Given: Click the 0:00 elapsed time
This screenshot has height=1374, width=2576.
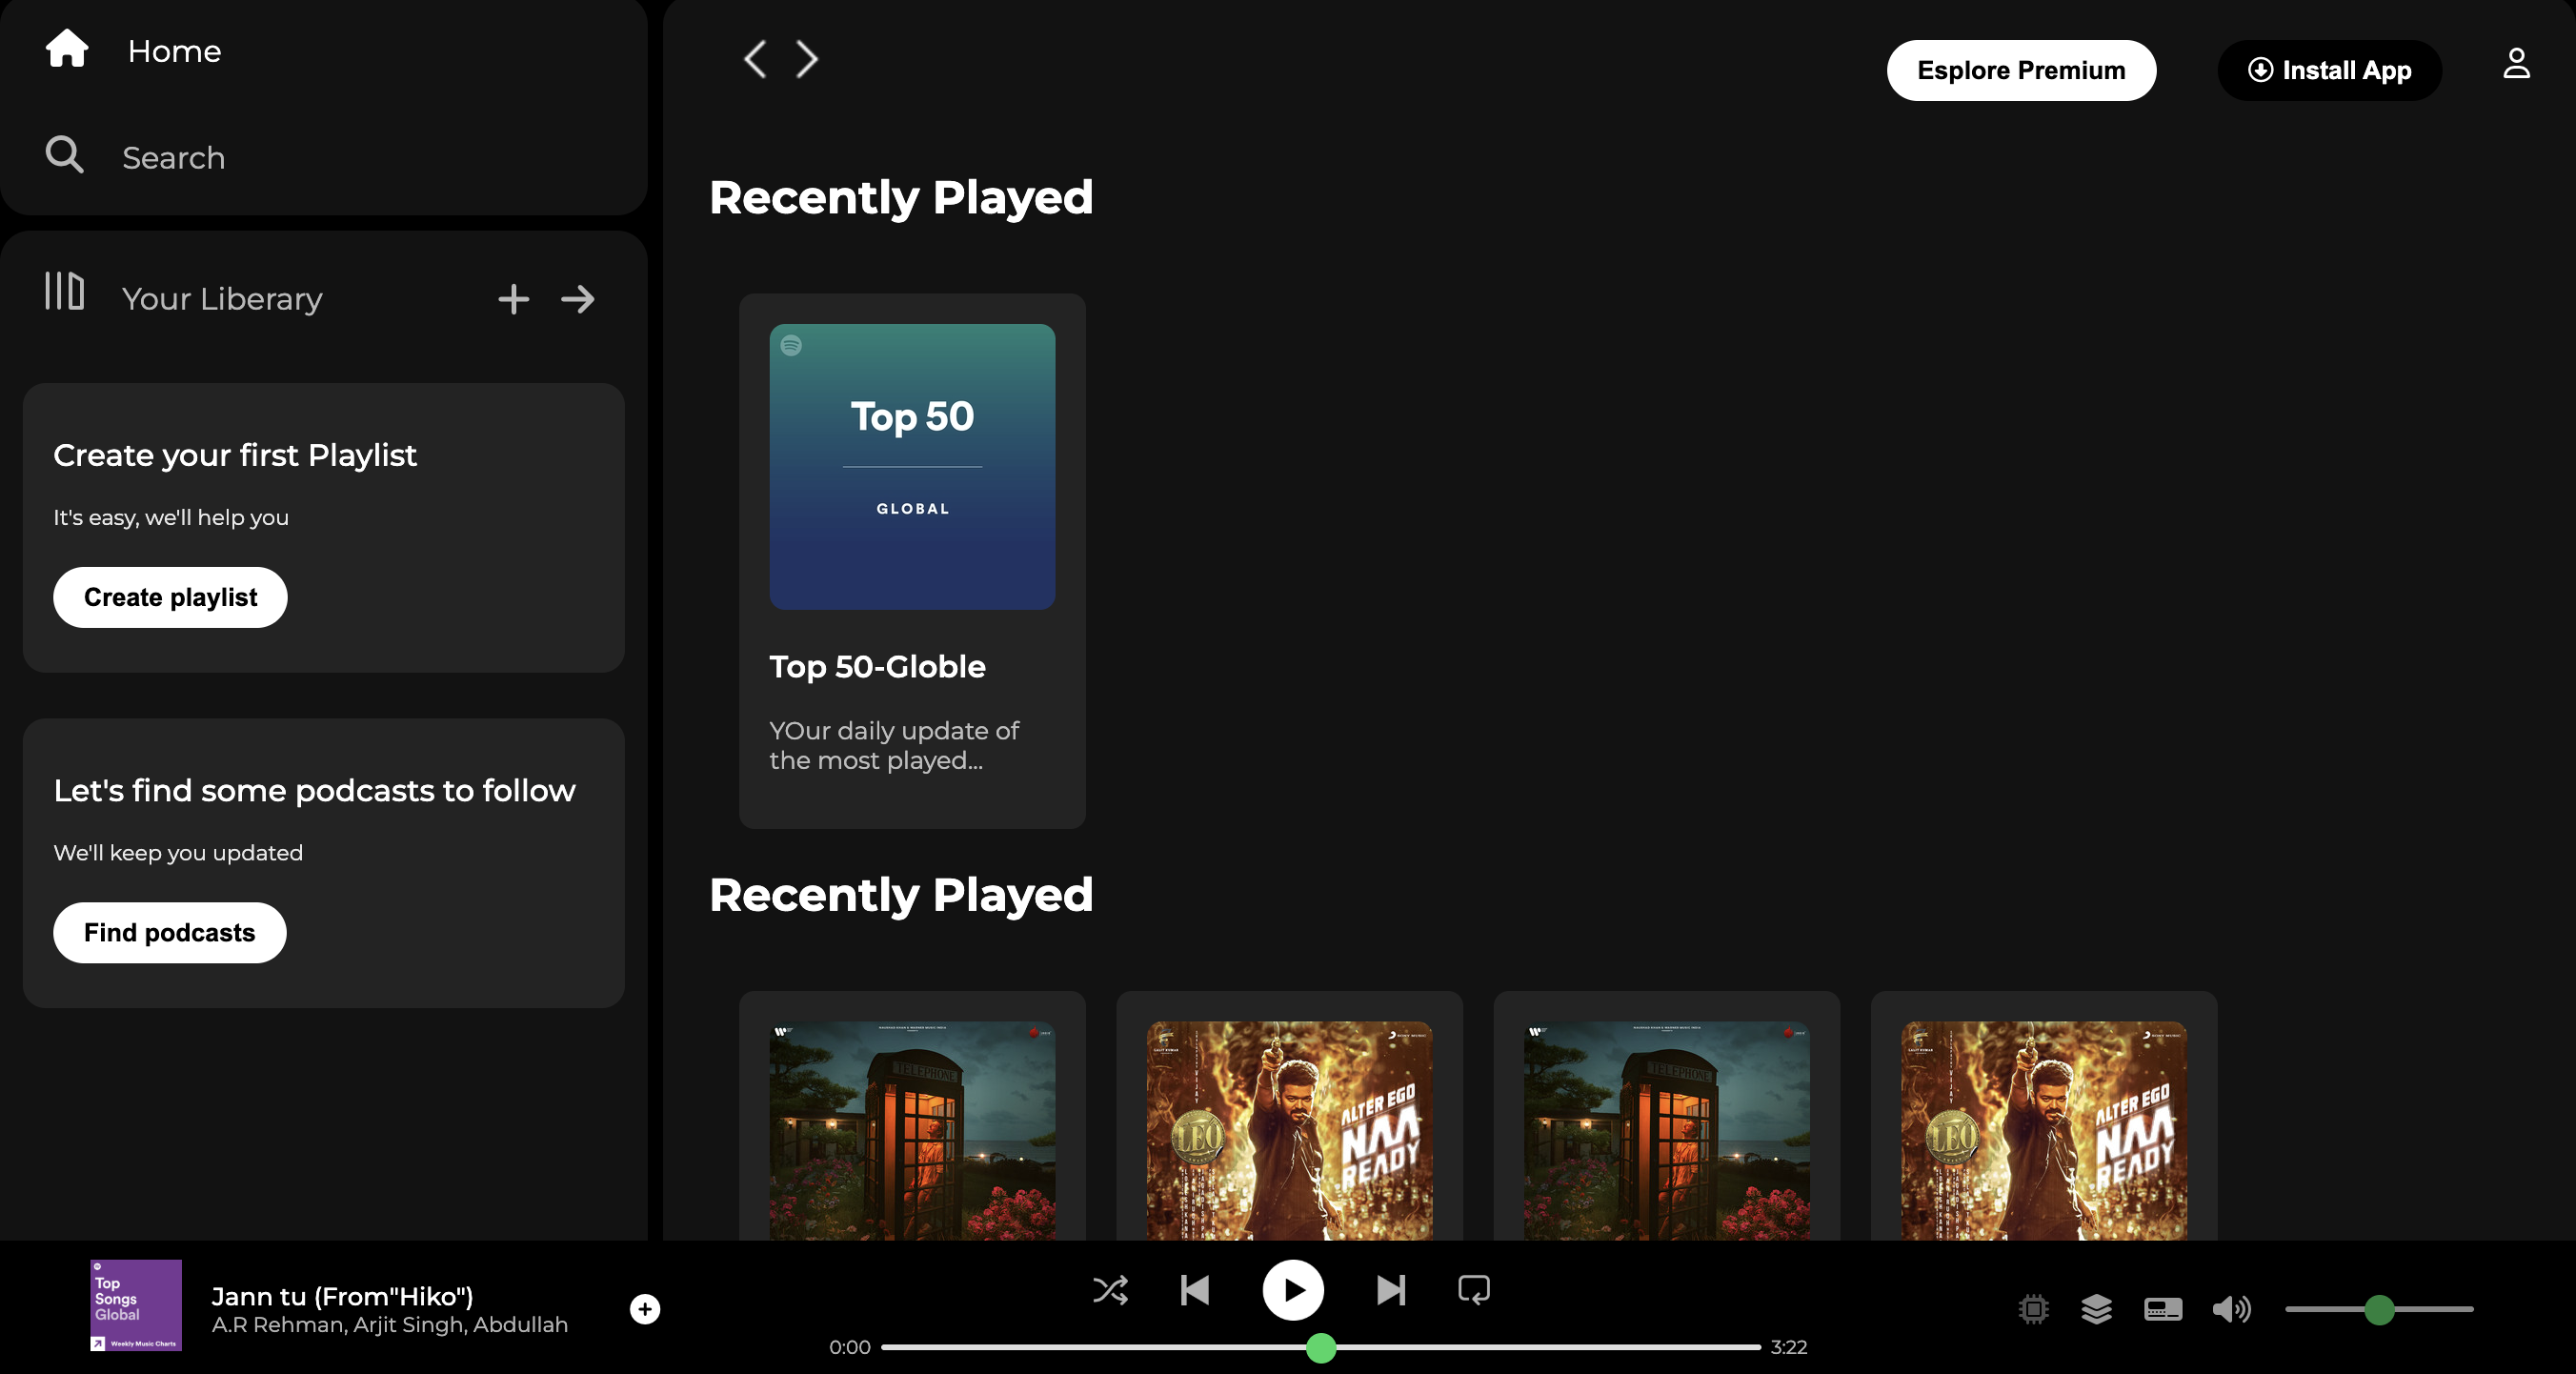Looking at the screenshot, I should coord(849,1347).
